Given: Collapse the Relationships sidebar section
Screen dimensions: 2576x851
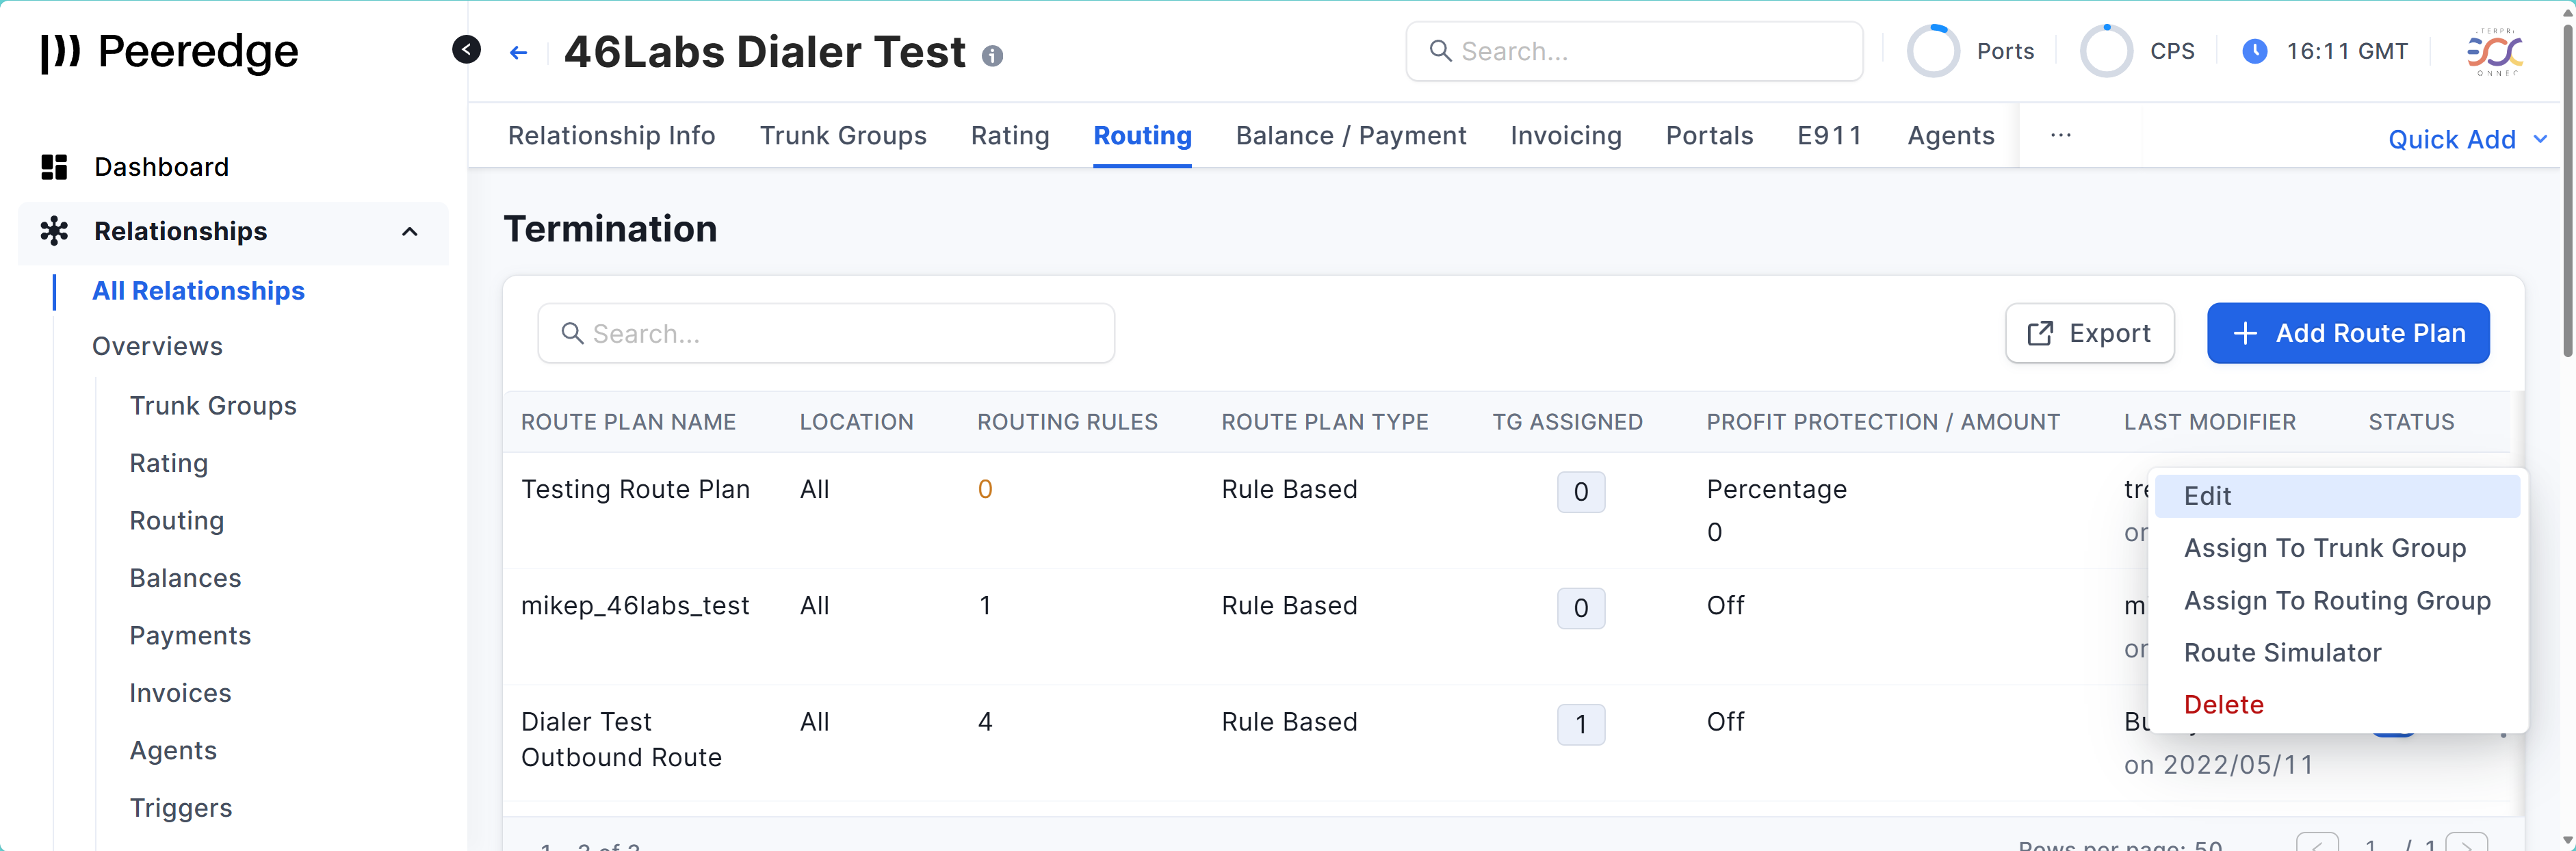Looking at the screenshot, I should (x=409, y=232).
